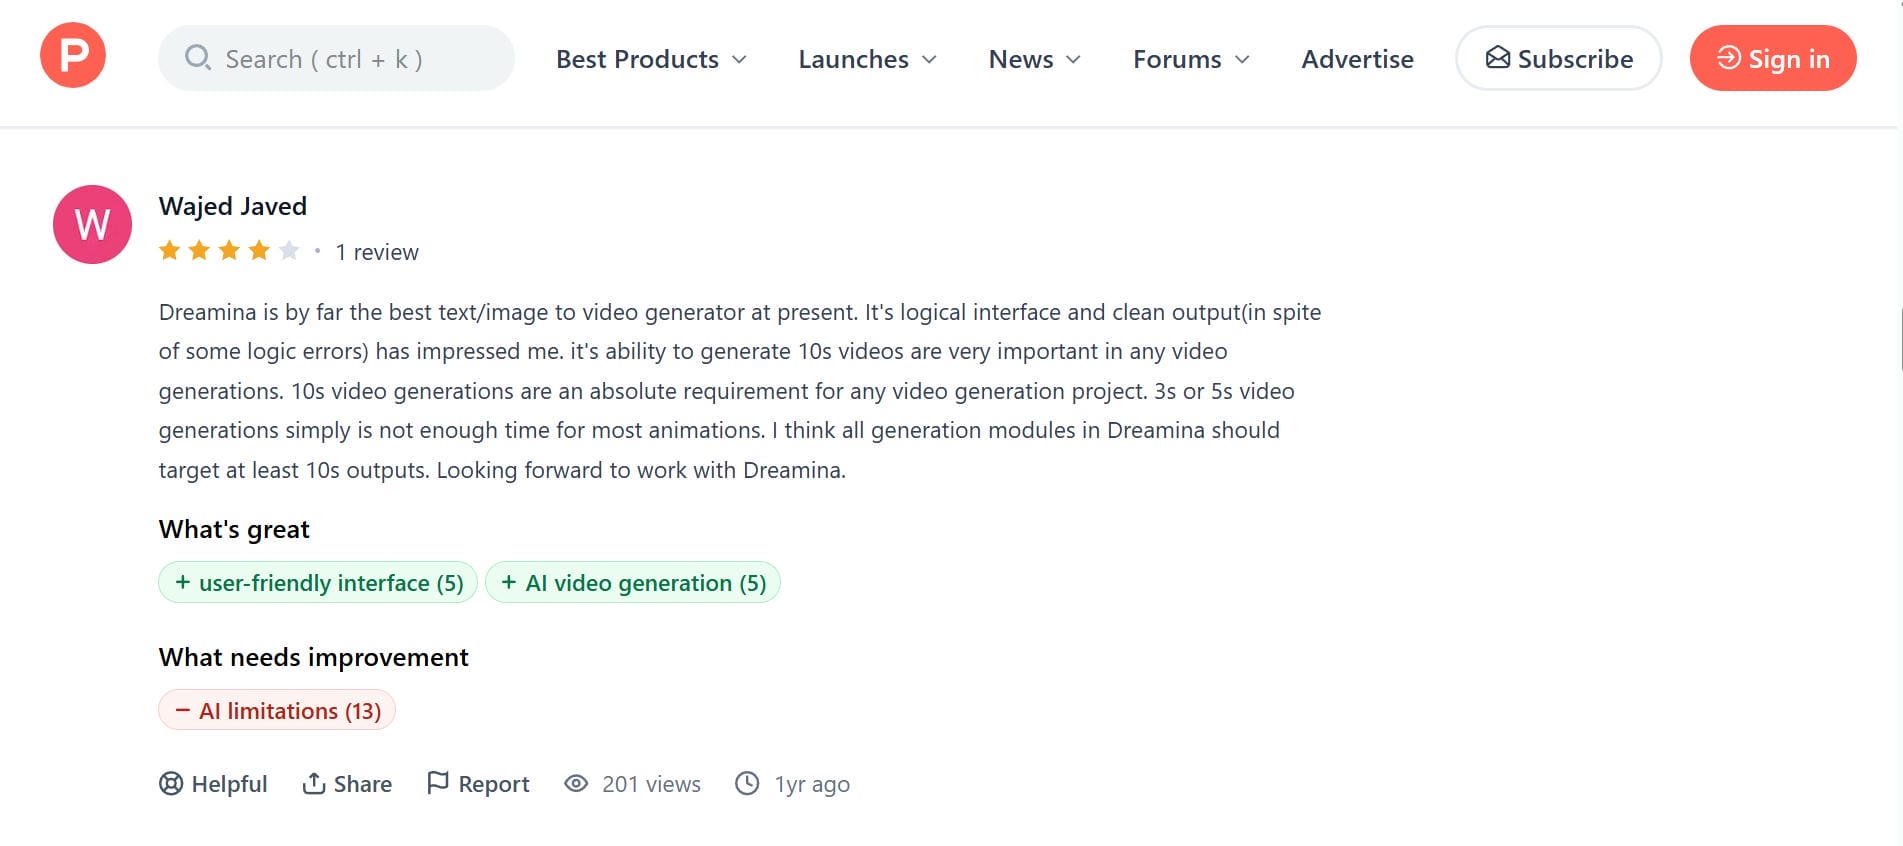Open Wajed Javed's avatar
This screenshot has width=1903, height=846.
92,224
